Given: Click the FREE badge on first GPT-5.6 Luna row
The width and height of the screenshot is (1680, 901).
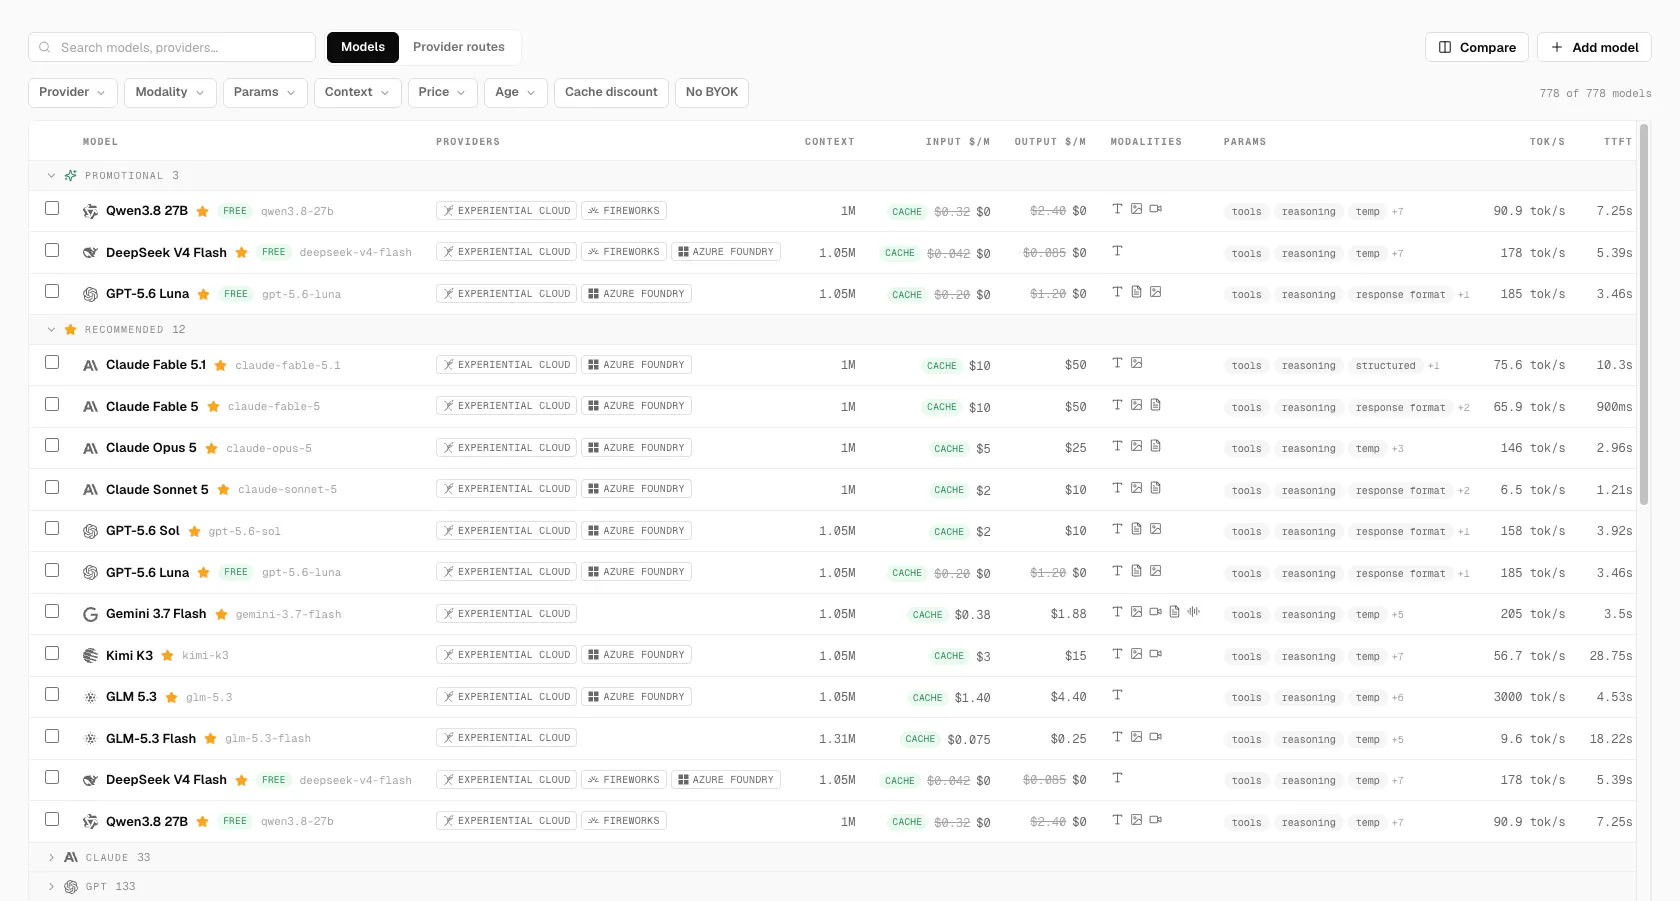Looking at the screenshot, I should coord(236,294).
